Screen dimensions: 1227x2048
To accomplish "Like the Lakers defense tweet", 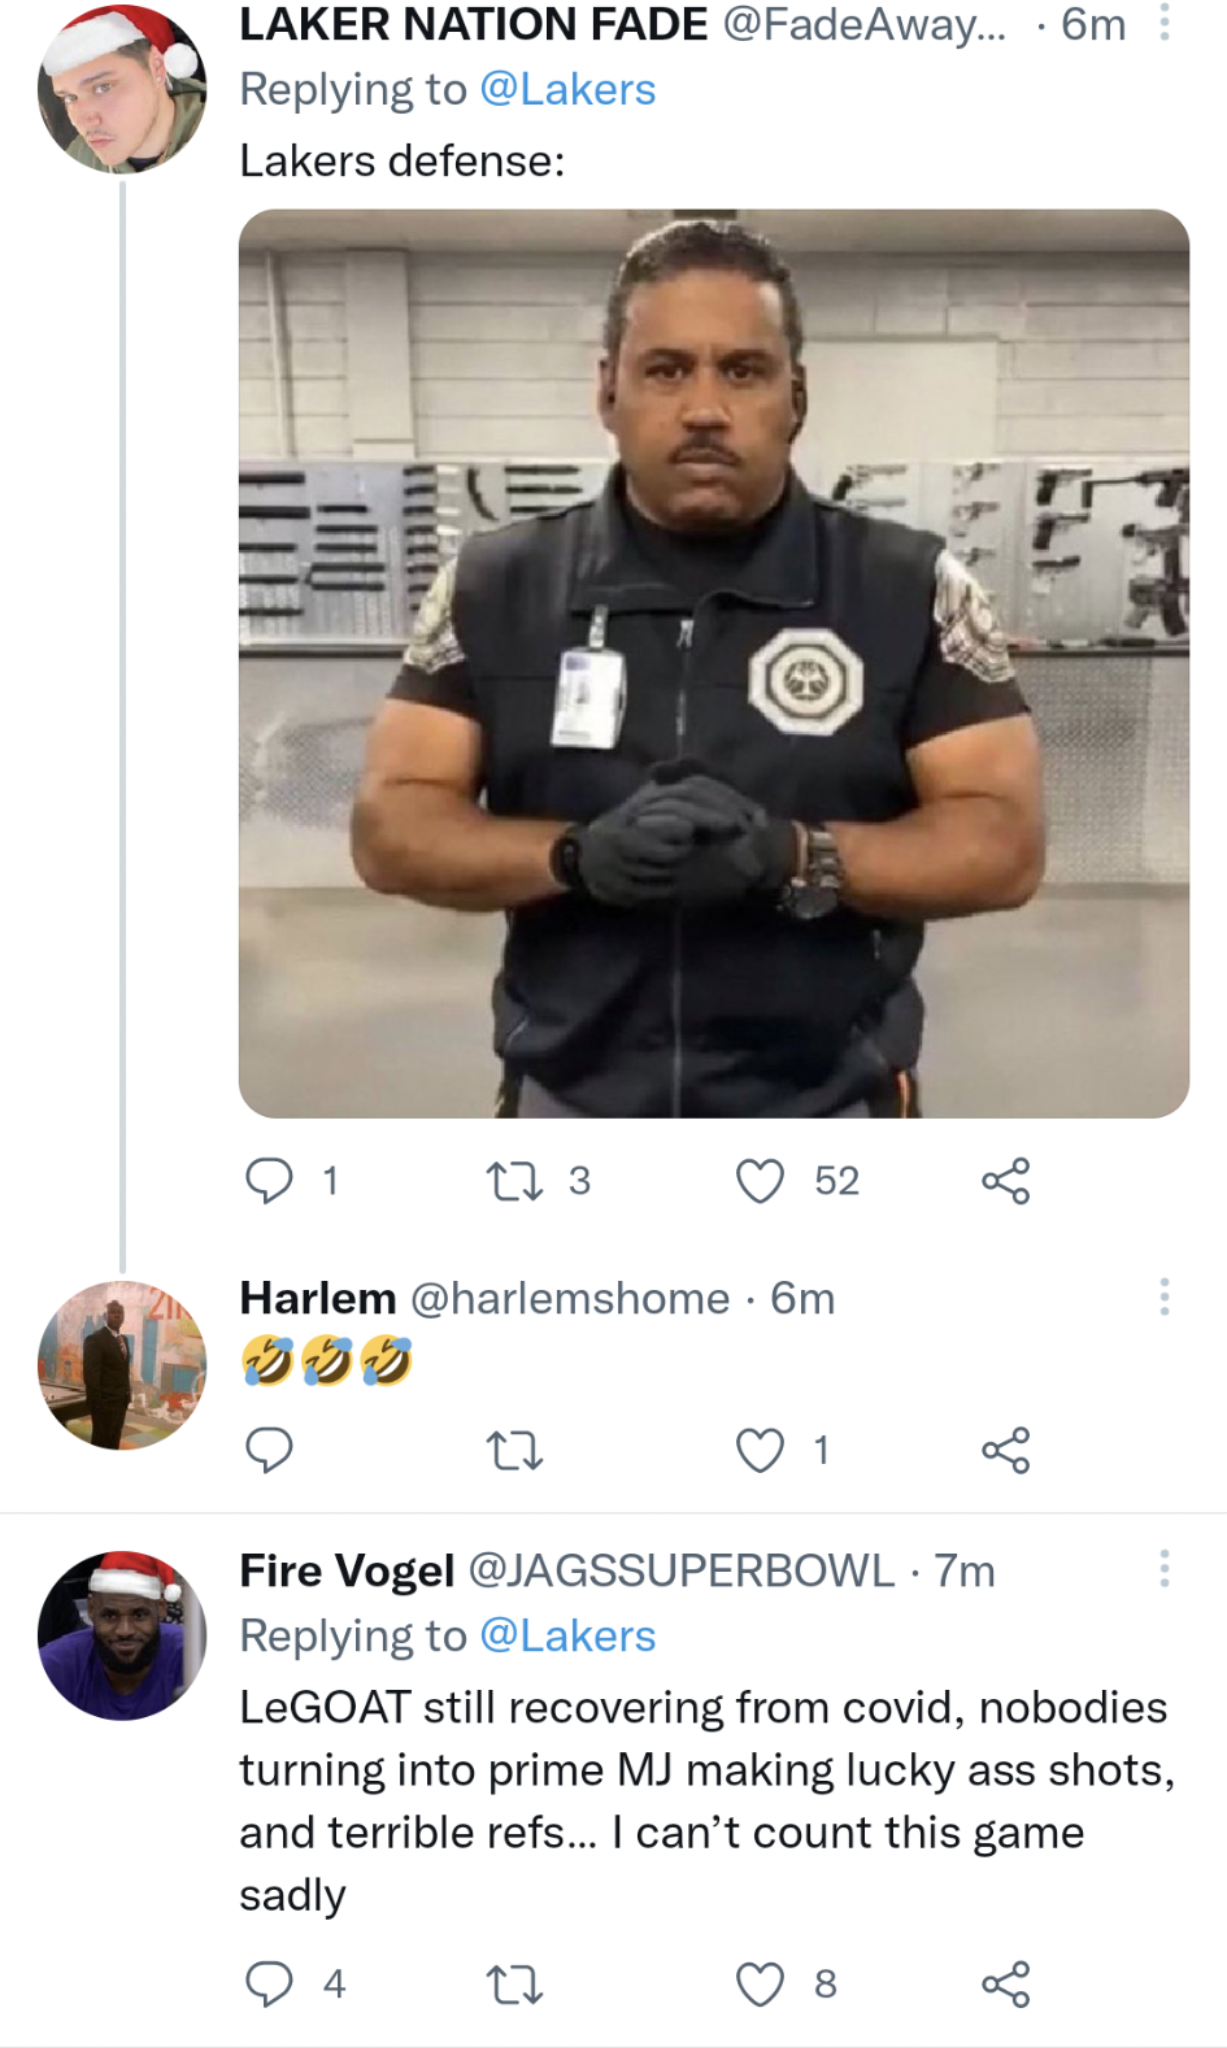I will tap(760, 1181).
